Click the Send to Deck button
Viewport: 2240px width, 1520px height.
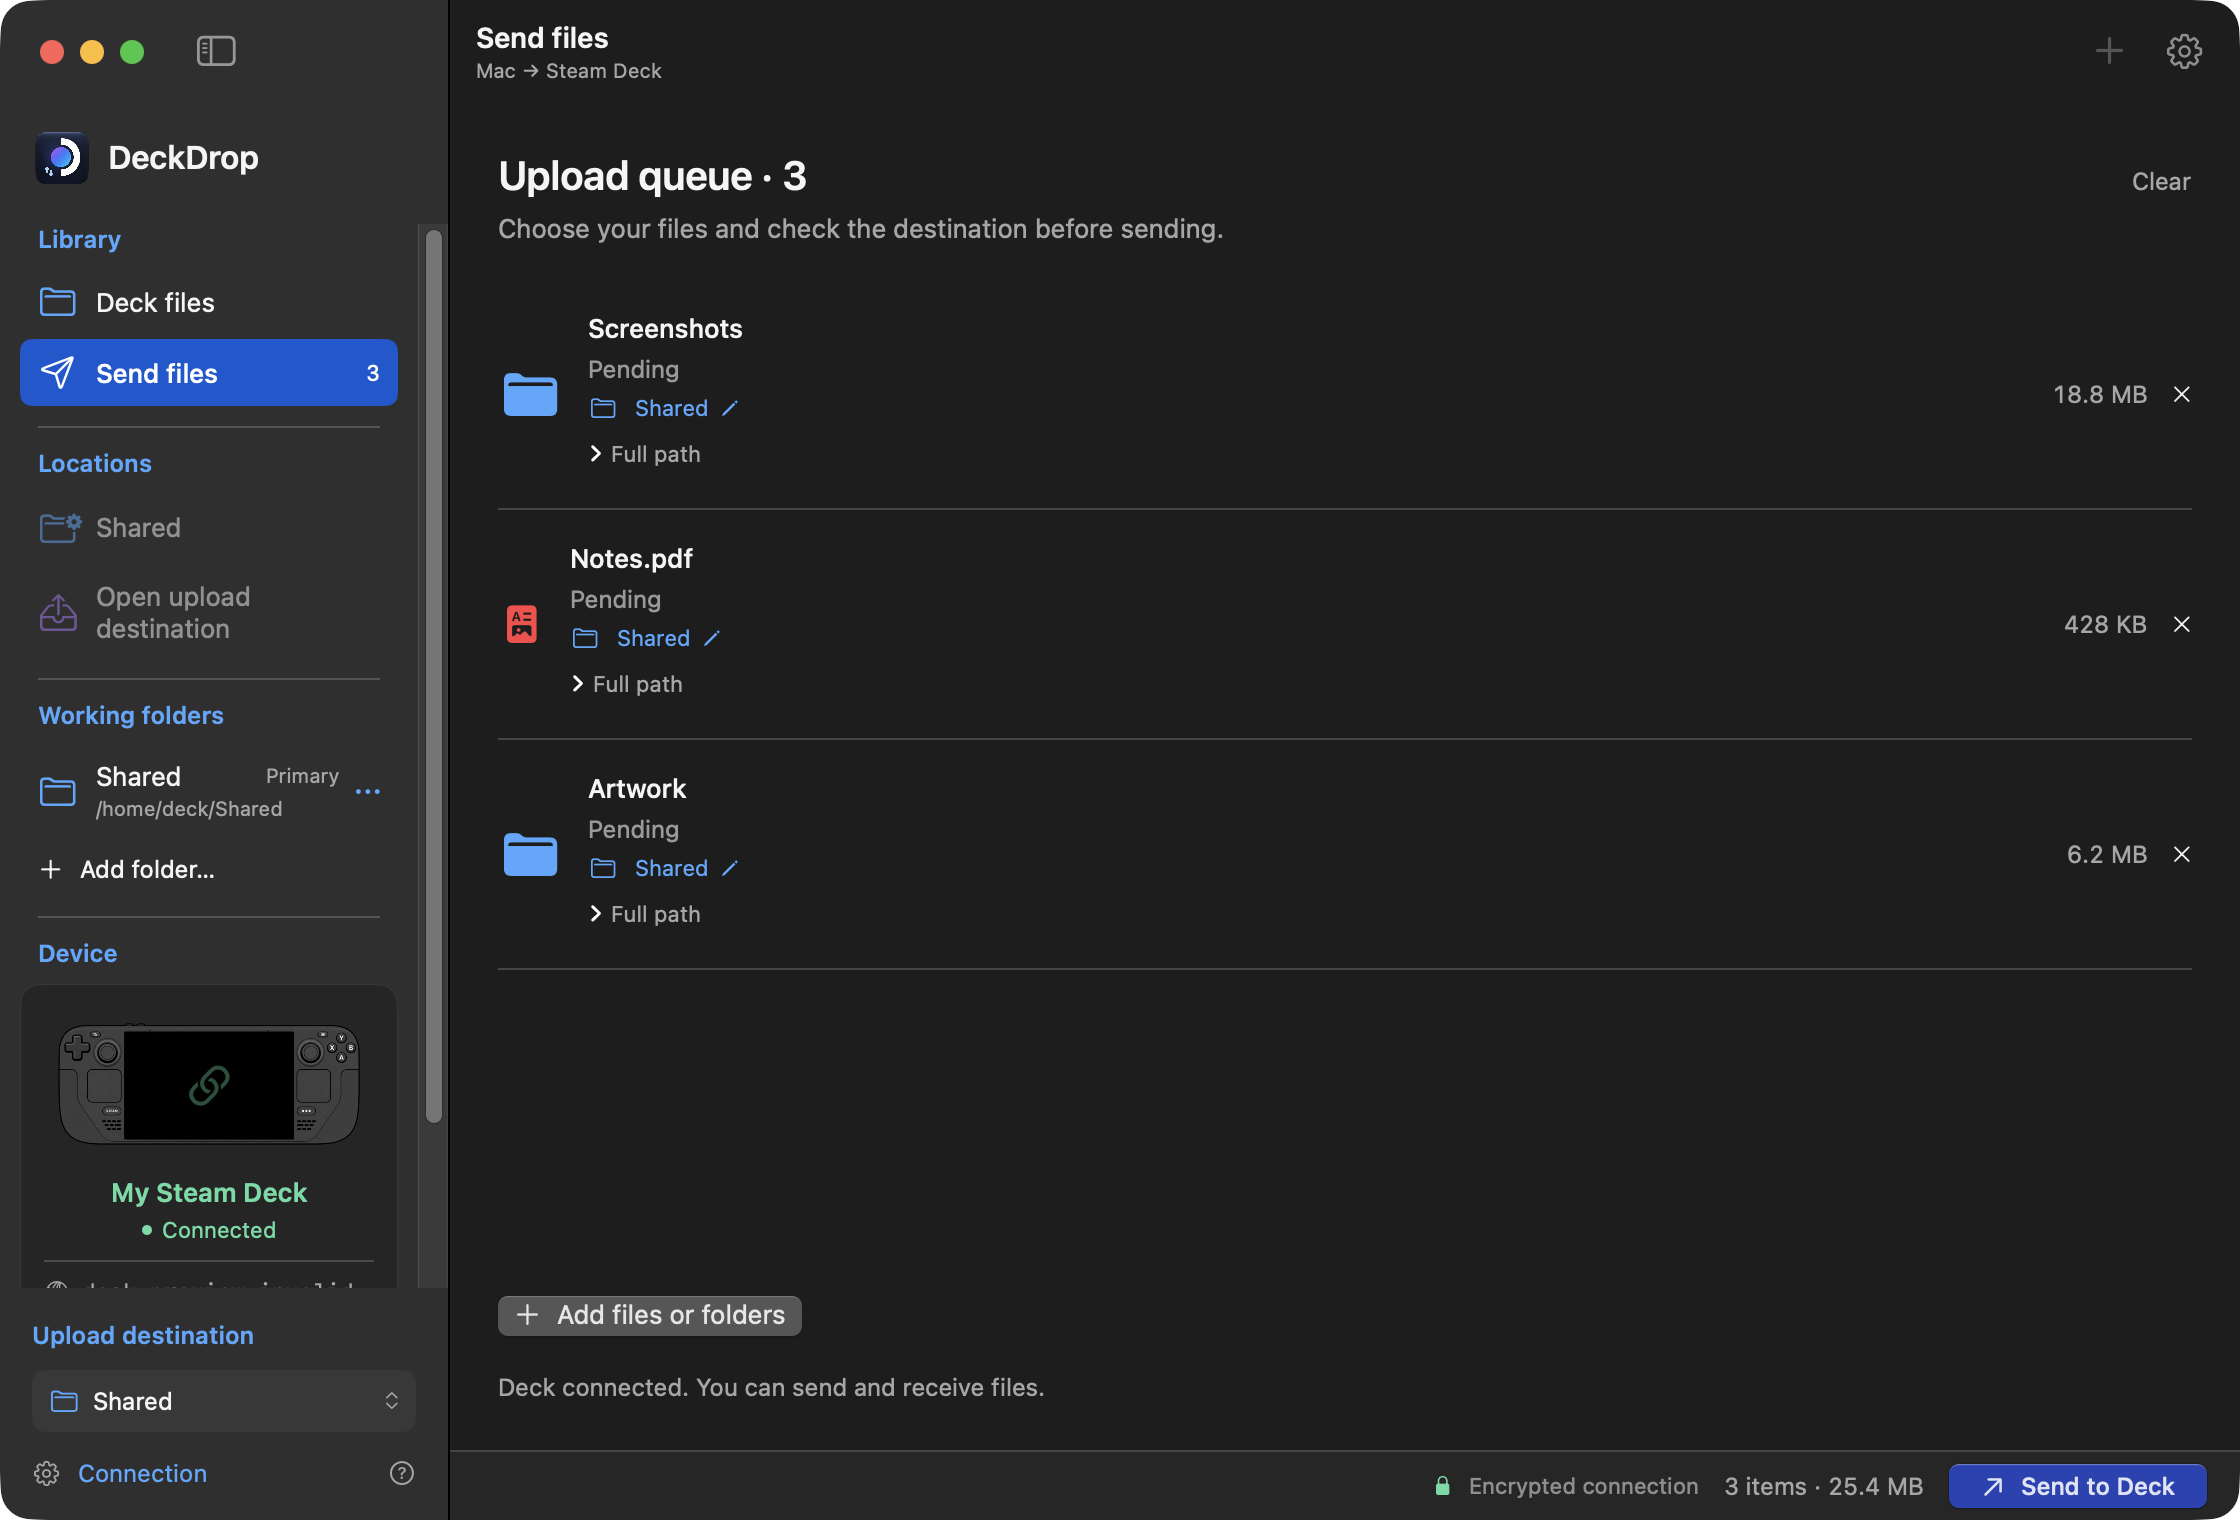(2078, 1486)
